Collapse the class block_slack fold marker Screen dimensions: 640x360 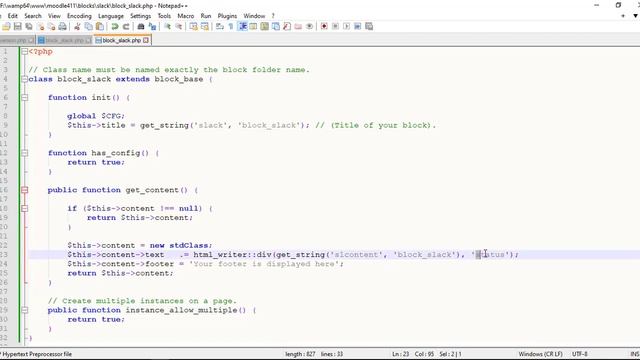[x=24, y=79]
